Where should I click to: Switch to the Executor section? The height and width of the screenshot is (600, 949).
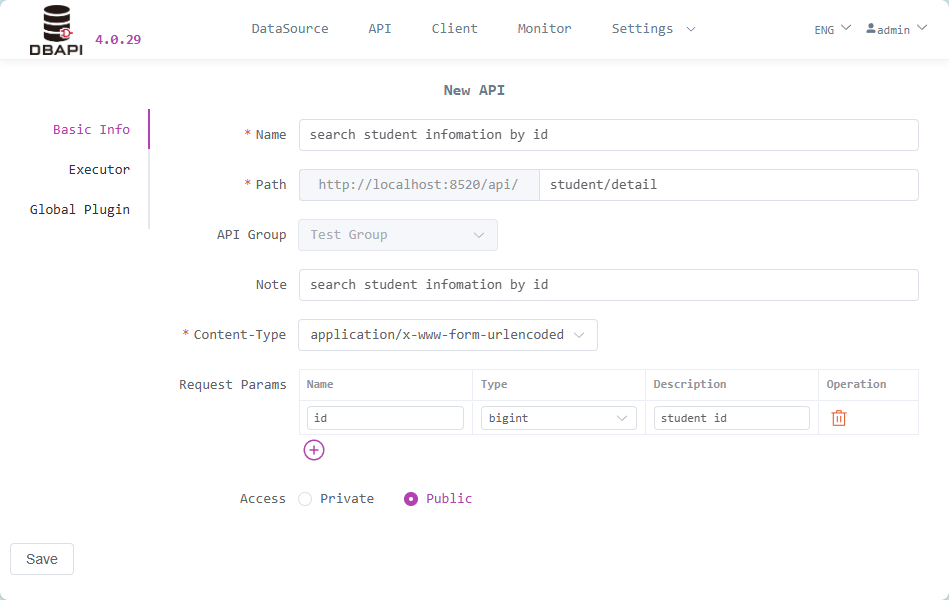[x=99, y=169]
